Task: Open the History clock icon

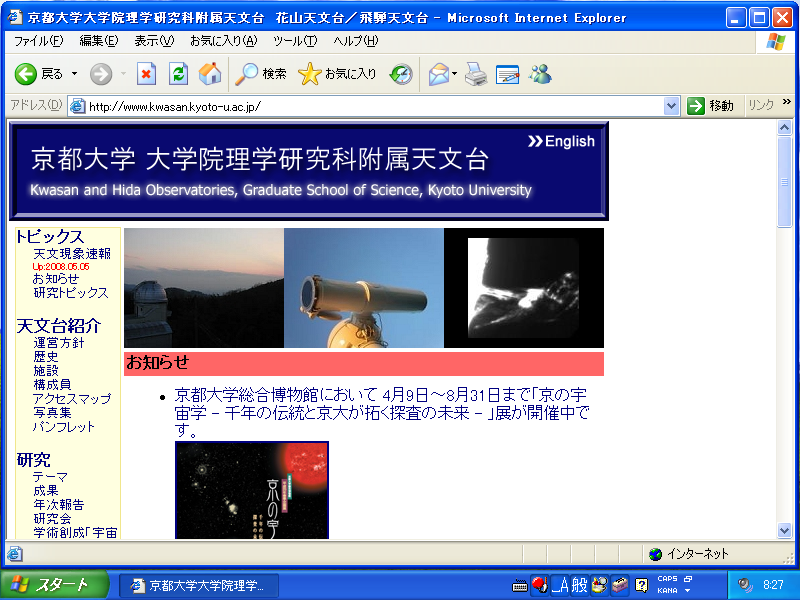Action: [401, 74]
